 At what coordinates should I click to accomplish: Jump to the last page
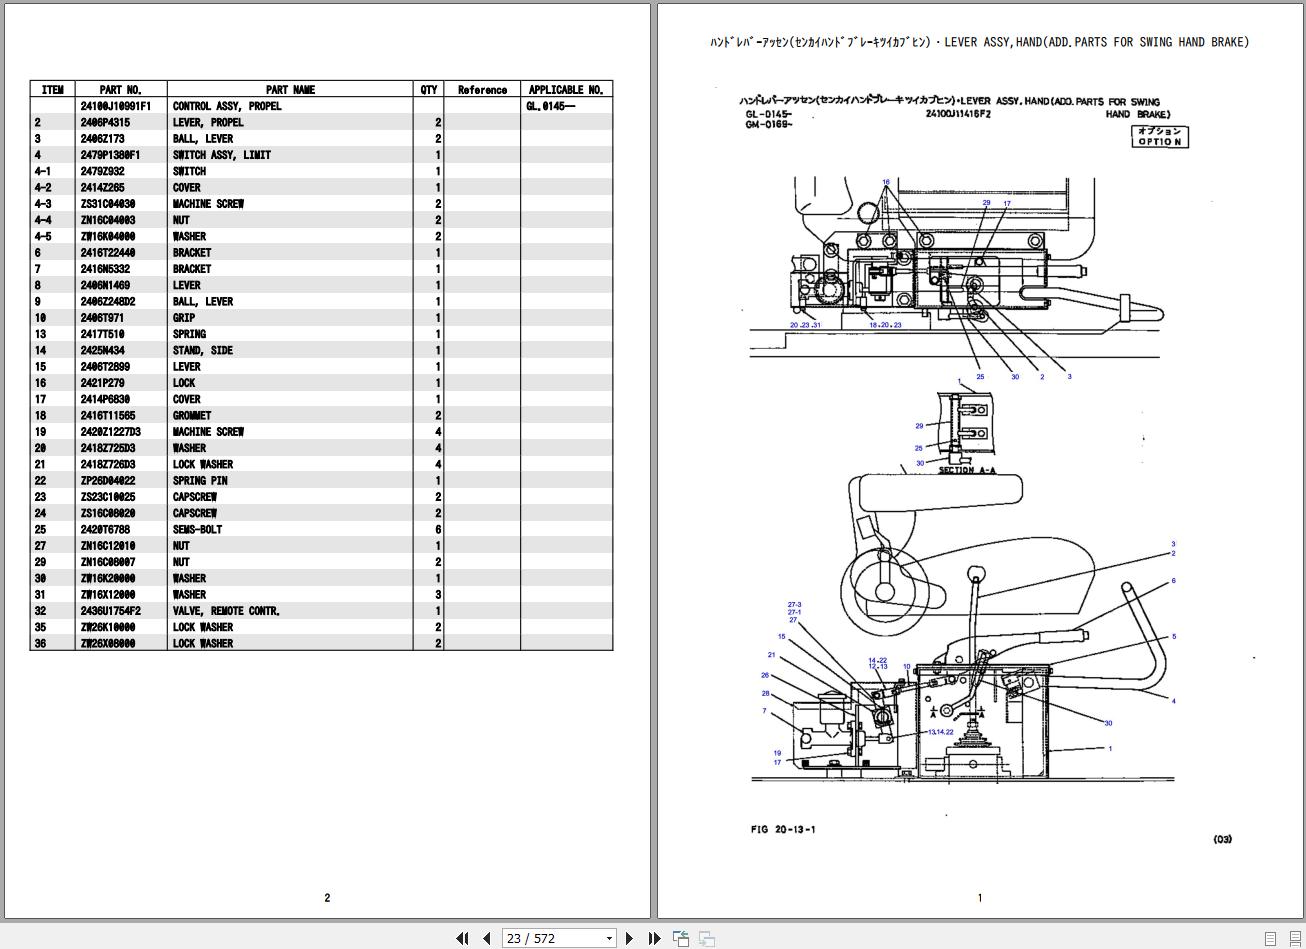[654, 938]
